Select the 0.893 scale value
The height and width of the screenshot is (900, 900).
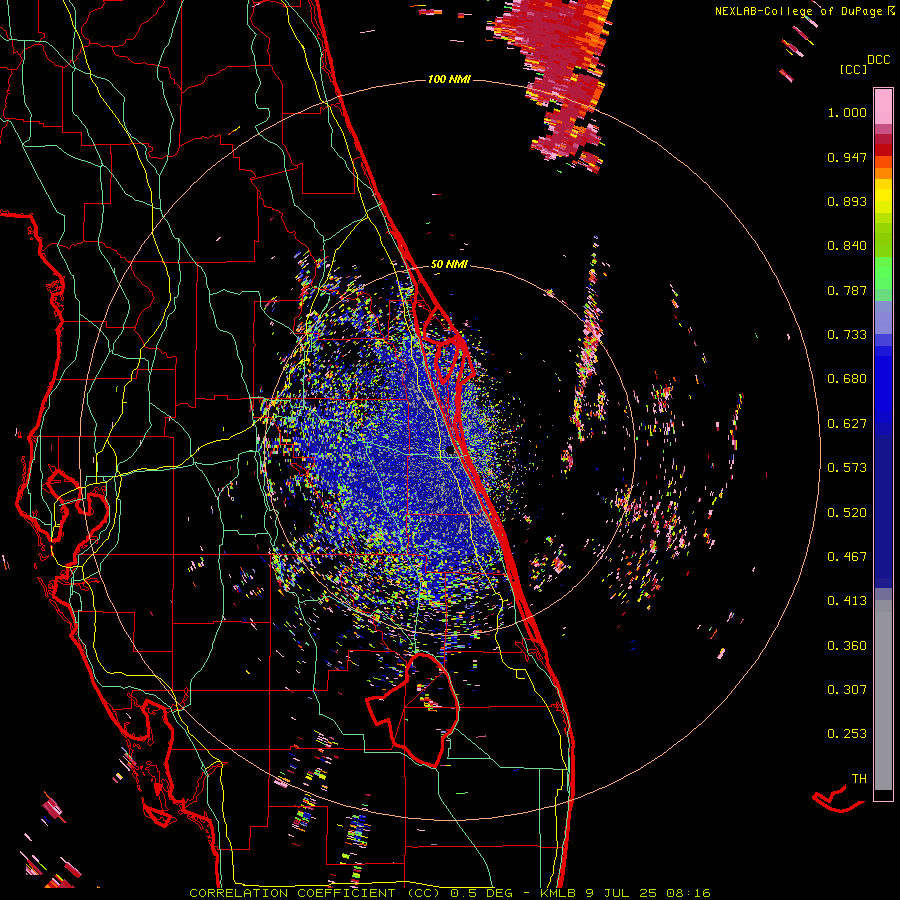[x=847, y=201]
